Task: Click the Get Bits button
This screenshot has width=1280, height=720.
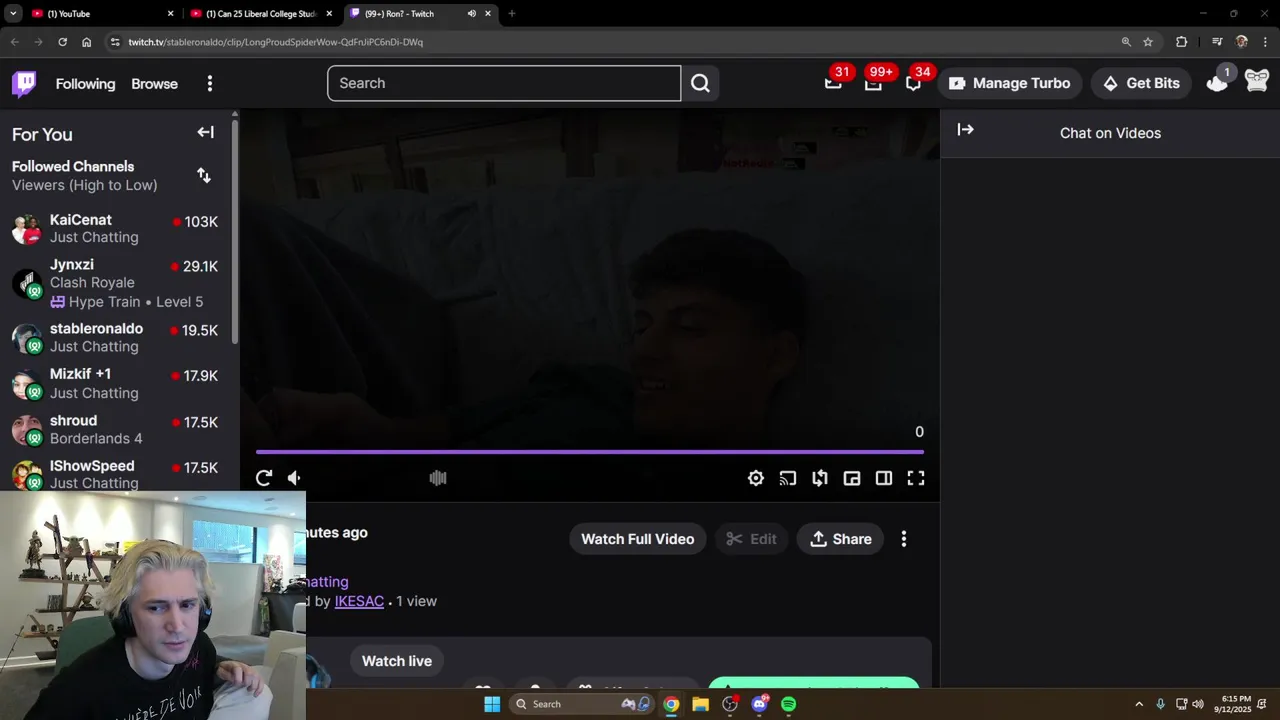Action: coord(1142,83)
